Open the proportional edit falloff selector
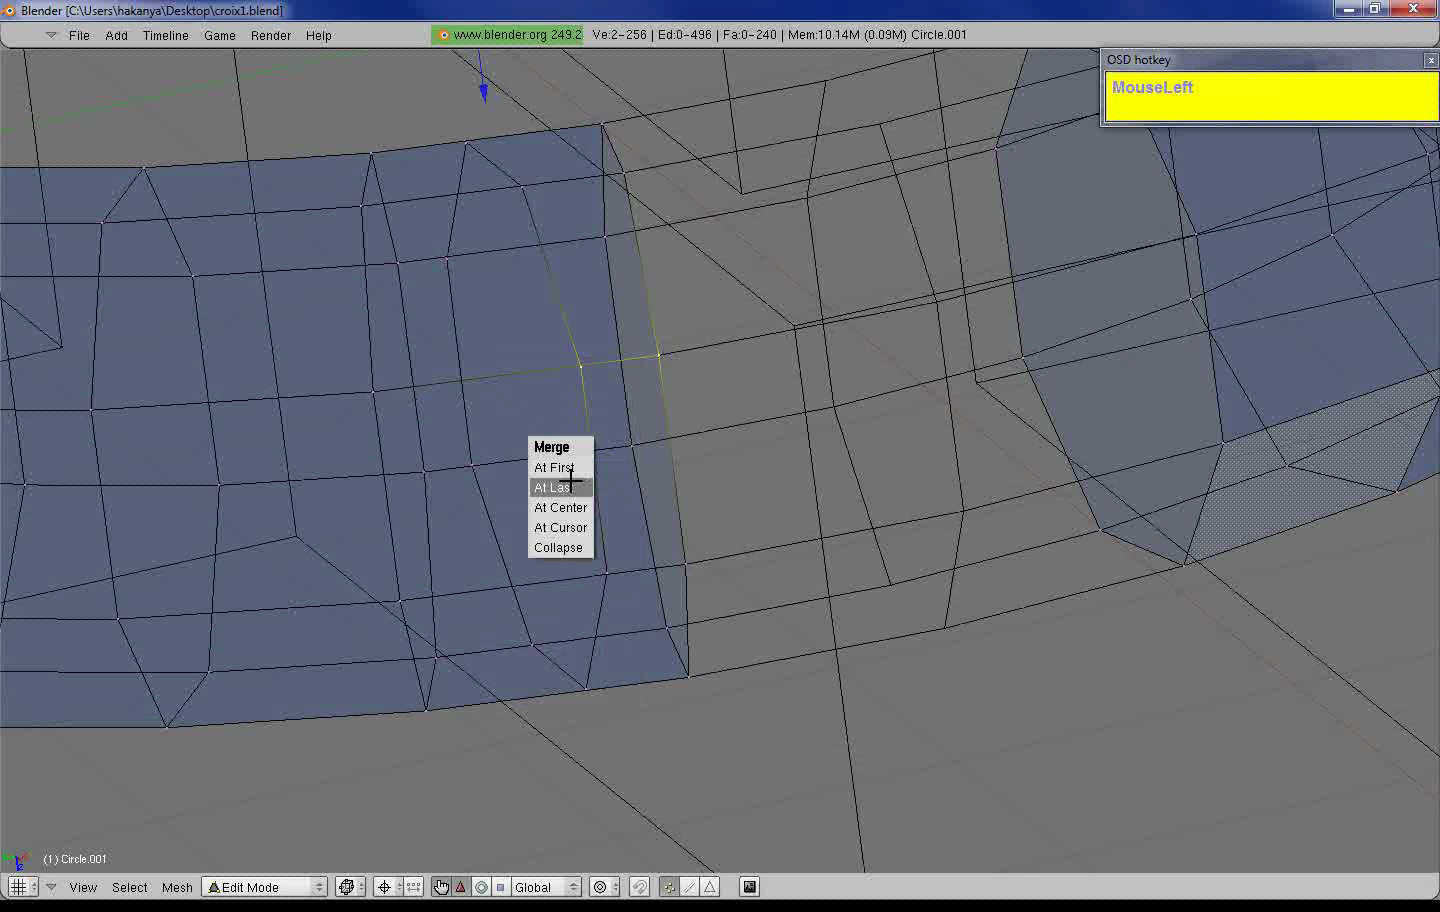Image resolution: width=1440 pixels, height=912 pixels. pyautogui.click(x=604, y=887)
